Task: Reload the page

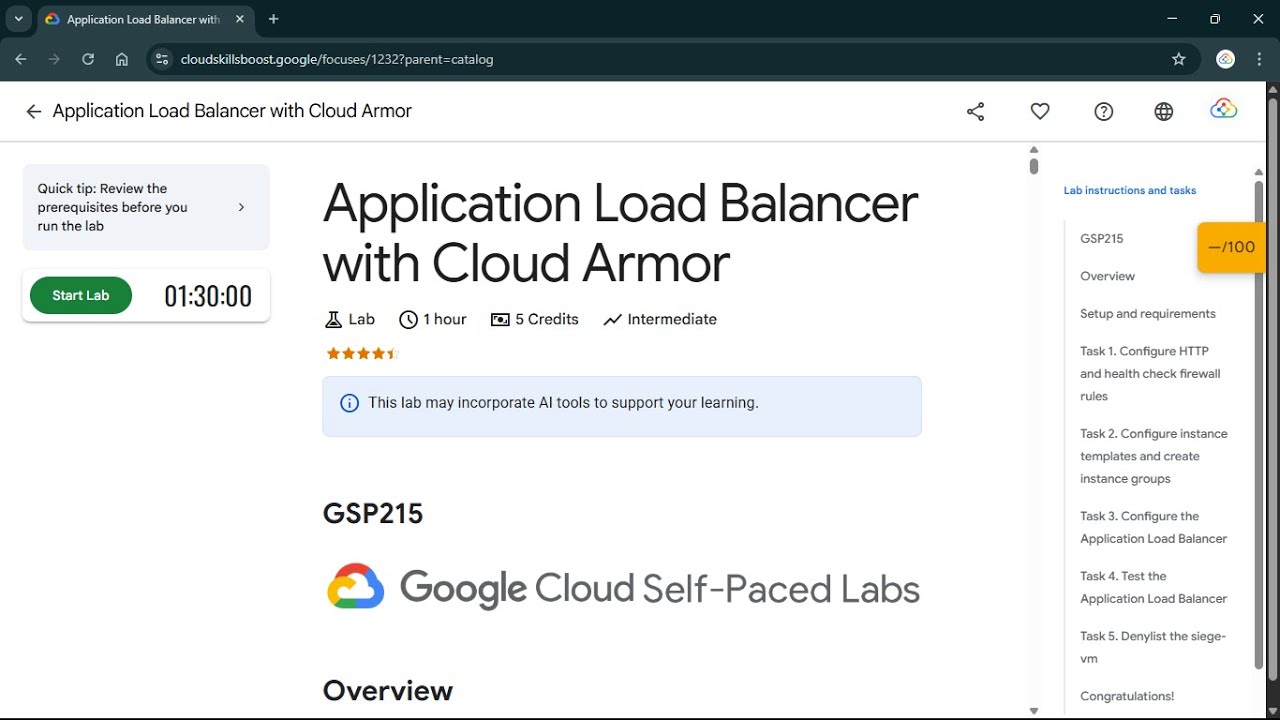Action: coord(88,59)
